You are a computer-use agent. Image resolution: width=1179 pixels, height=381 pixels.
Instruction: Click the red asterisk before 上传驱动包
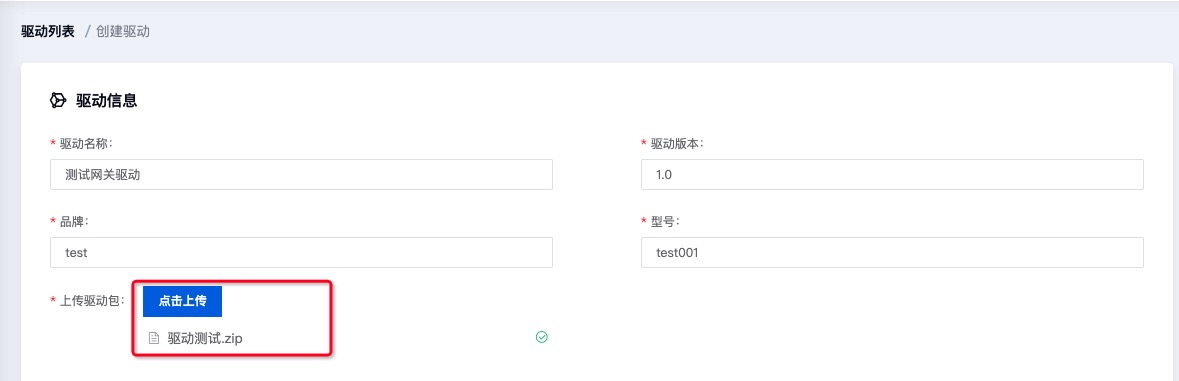click(x=53, y=300)
